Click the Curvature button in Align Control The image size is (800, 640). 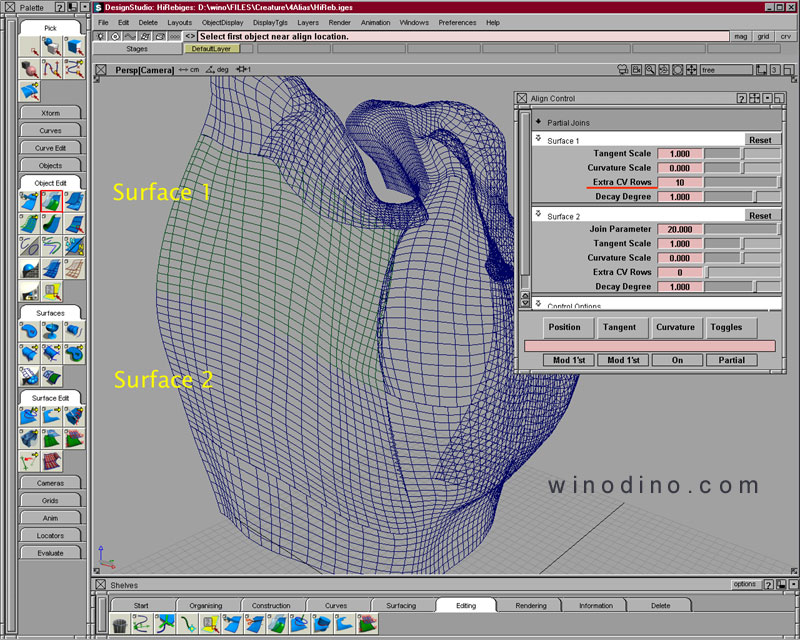675,327
